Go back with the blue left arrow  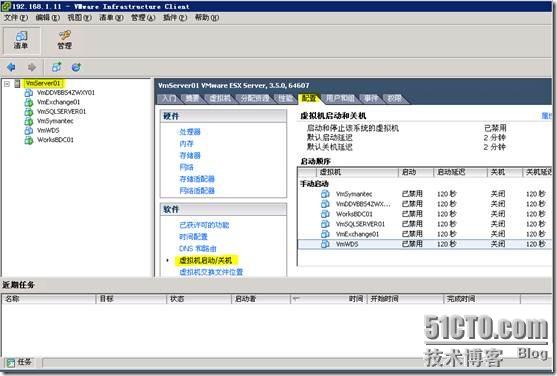pos(11,67)
